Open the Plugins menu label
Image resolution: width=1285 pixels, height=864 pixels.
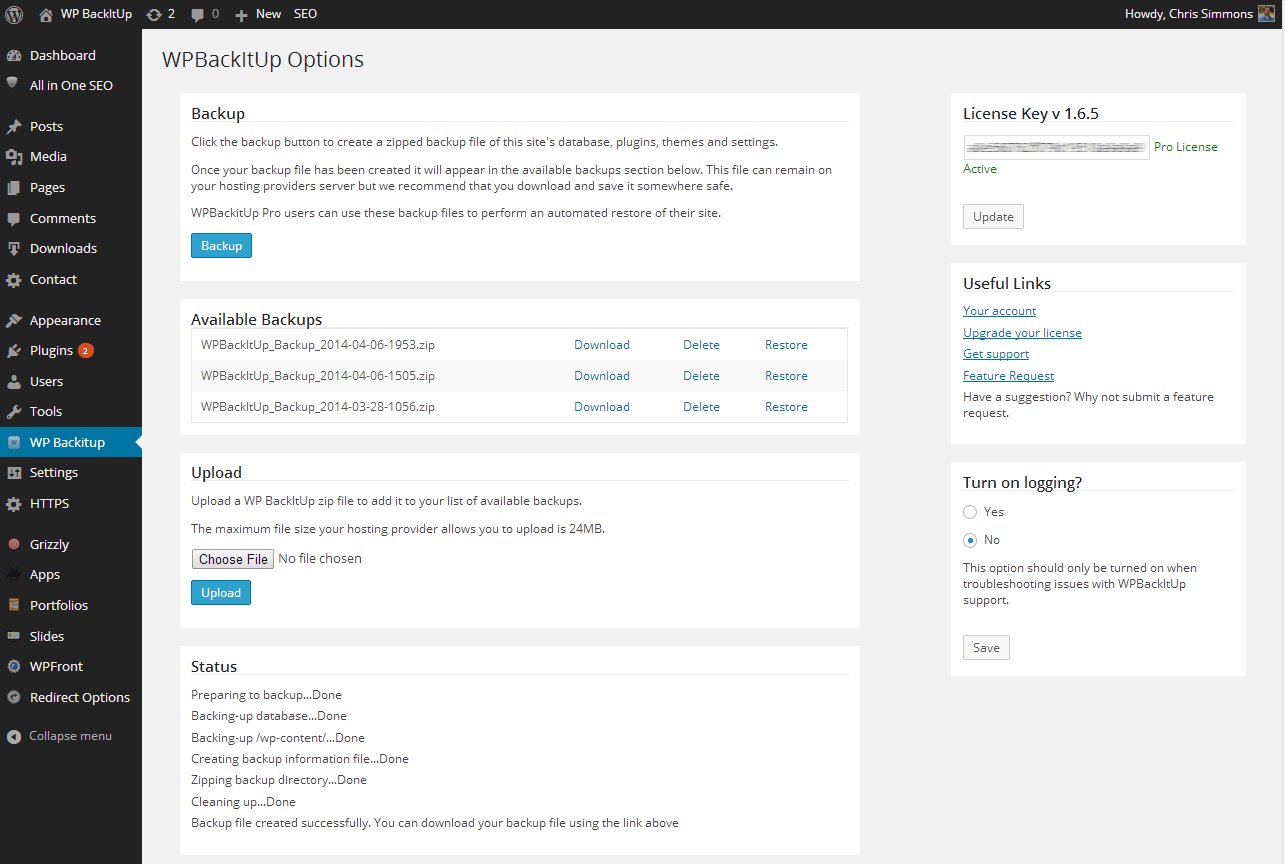coord(51,351)
